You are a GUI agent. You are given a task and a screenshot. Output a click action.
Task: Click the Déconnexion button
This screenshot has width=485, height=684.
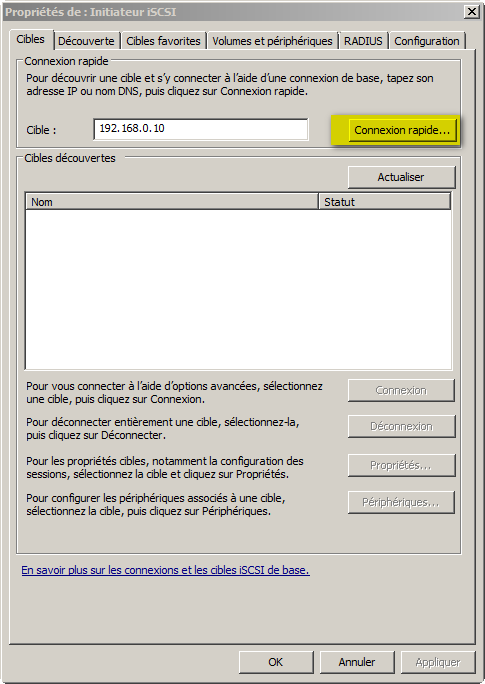tap(401, 426)
